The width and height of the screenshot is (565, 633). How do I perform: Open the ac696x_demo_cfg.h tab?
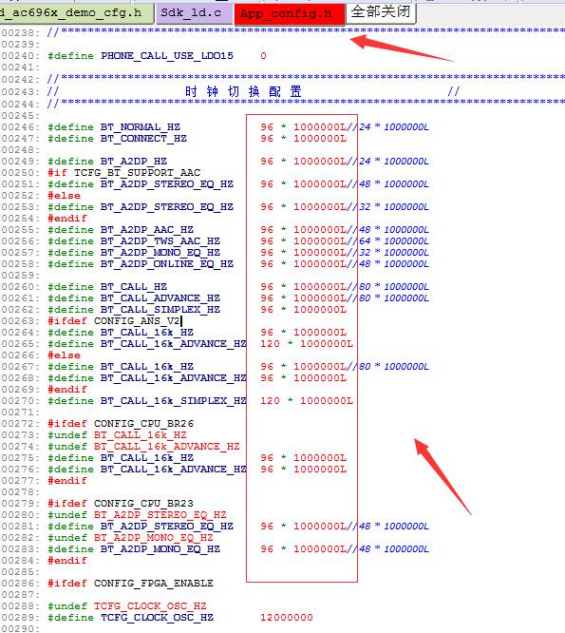coord(76,13)
